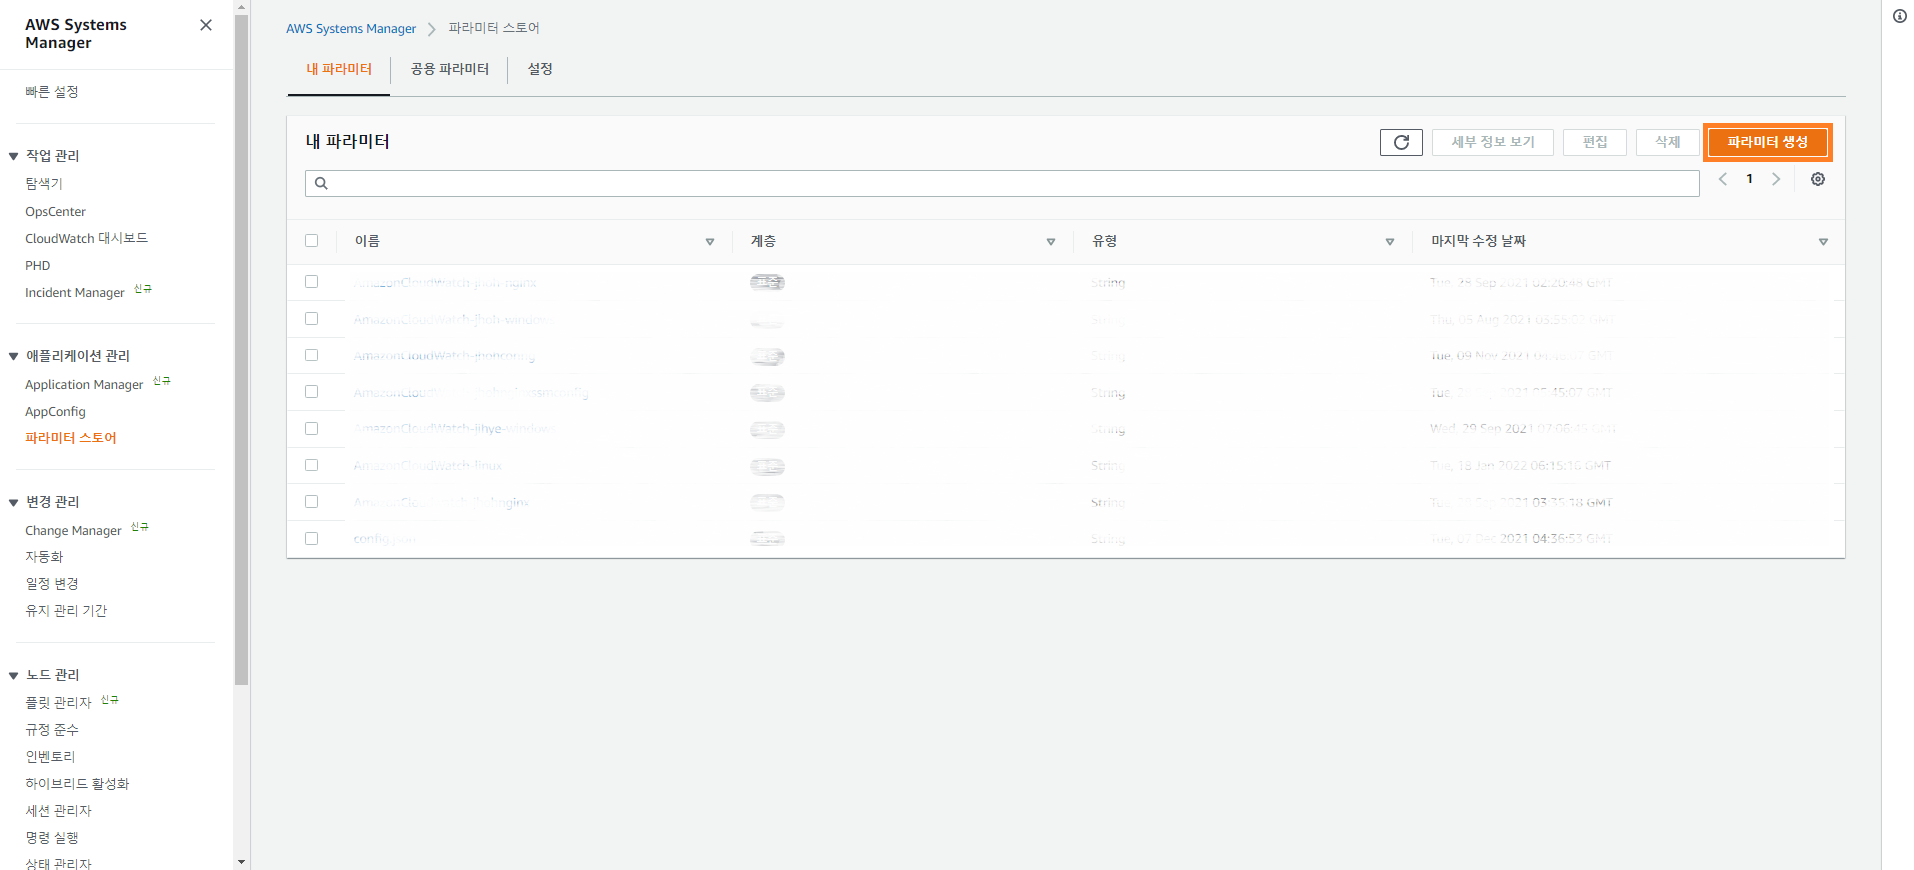Open 세션 관리자 in sidebar

point(58,810)
